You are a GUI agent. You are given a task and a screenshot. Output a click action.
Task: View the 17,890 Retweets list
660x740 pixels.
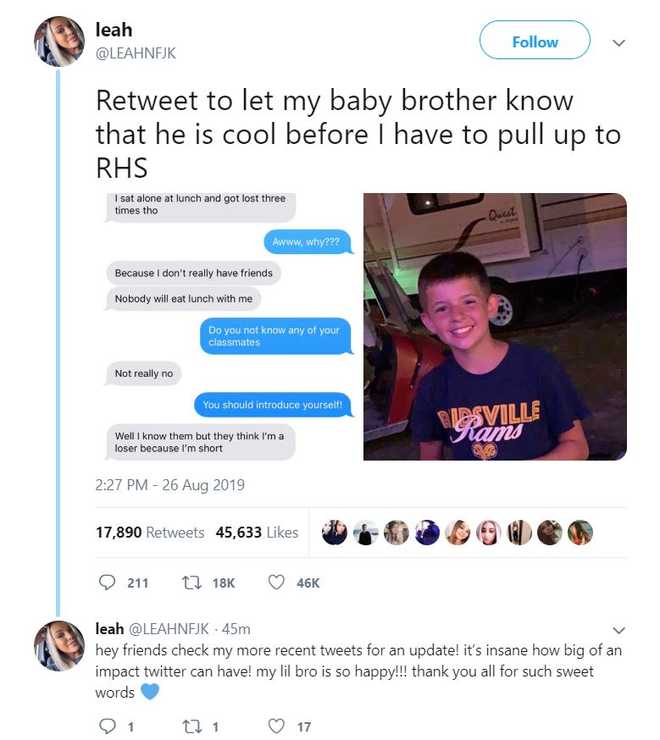(150, 533)
